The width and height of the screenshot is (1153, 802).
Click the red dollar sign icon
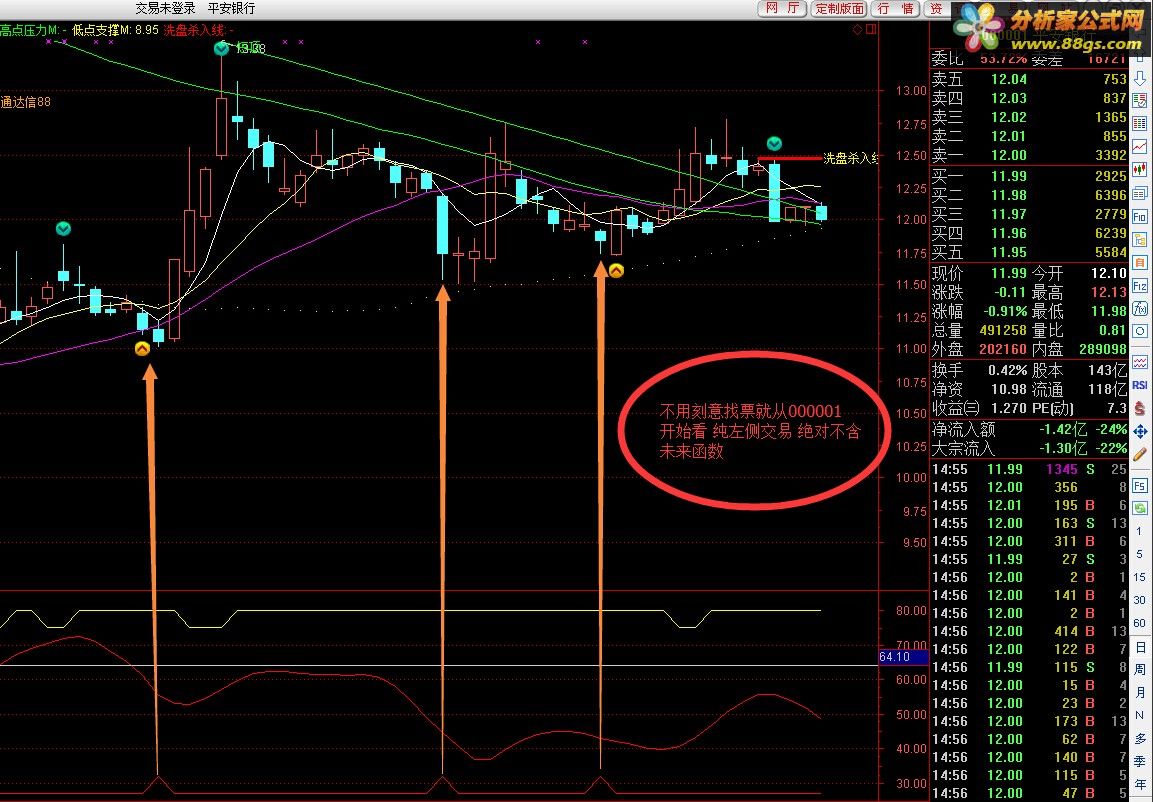[x=1140, y=407]
